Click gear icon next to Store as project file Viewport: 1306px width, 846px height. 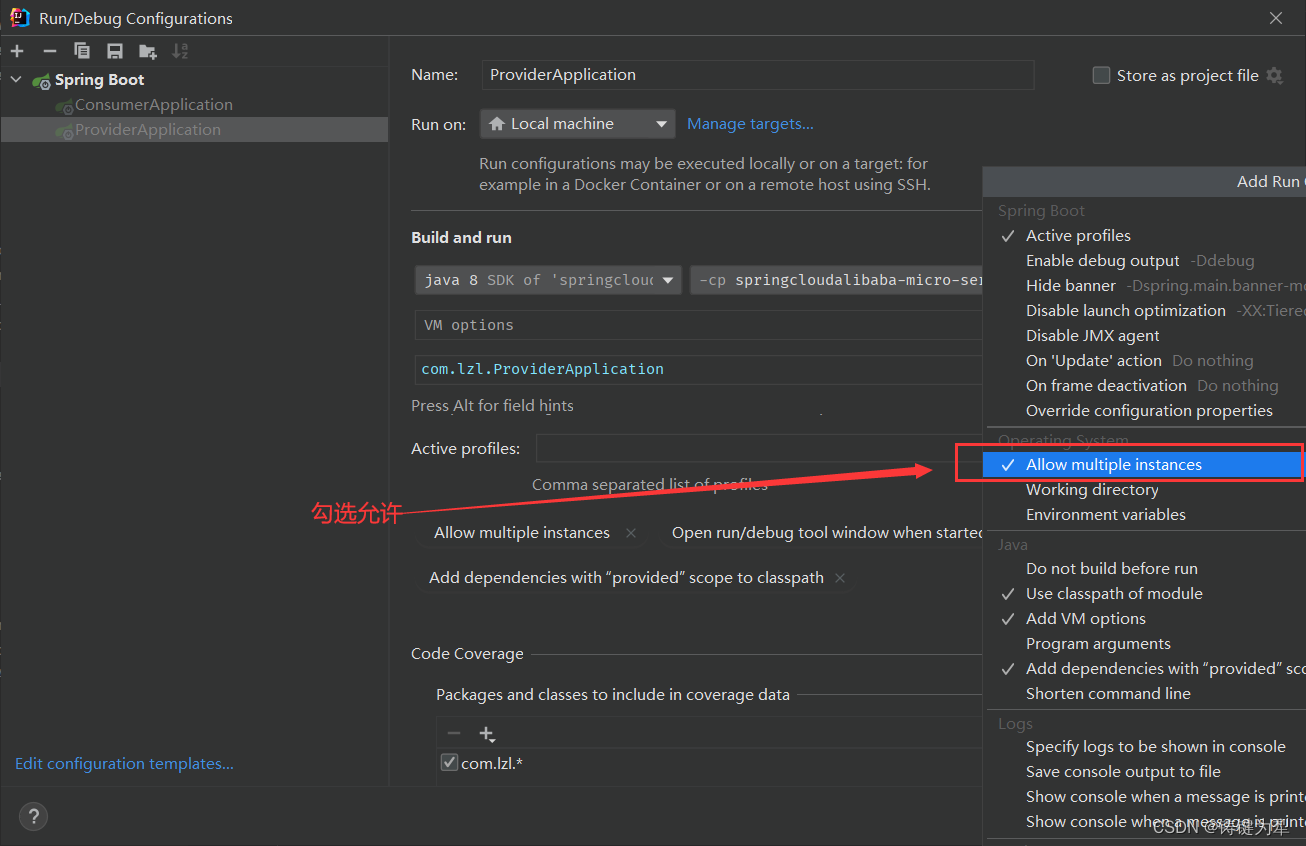1274,76
